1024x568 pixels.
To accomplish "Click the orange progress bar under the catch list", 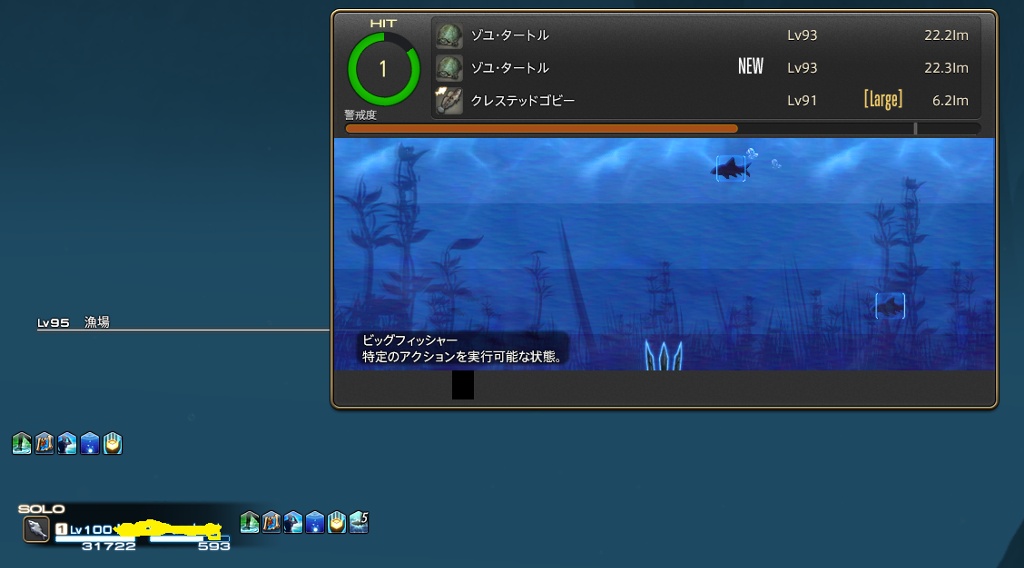I will (541, 129).
